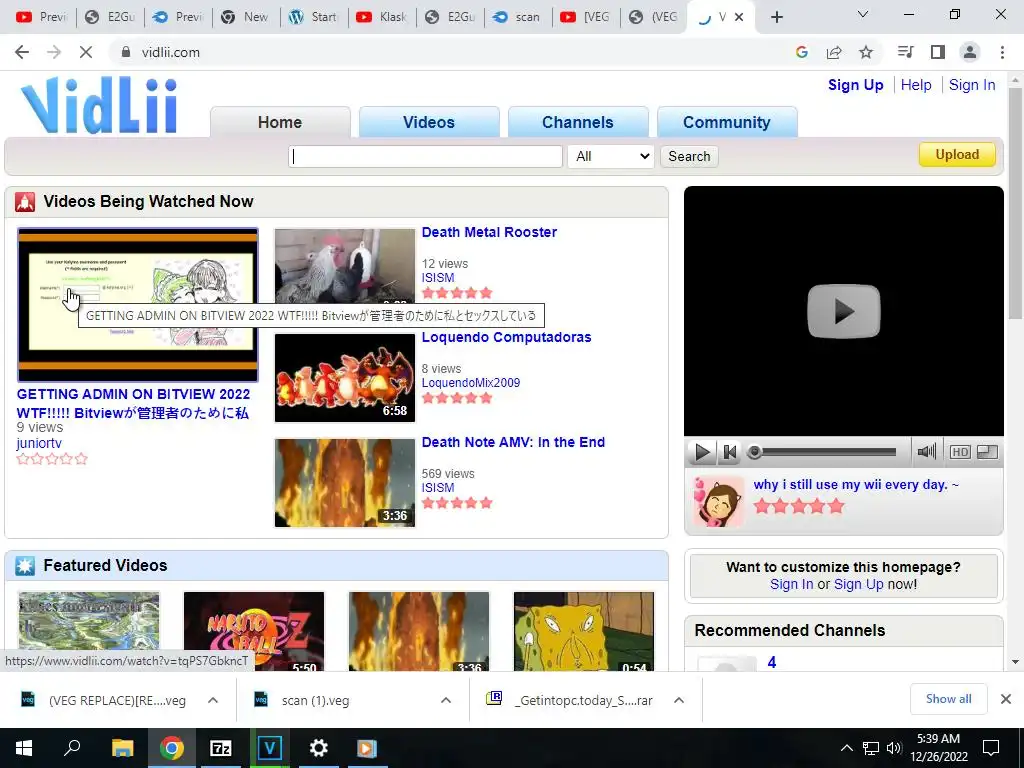
Task: Open the juniortv channel link
Action: [39, 443]
